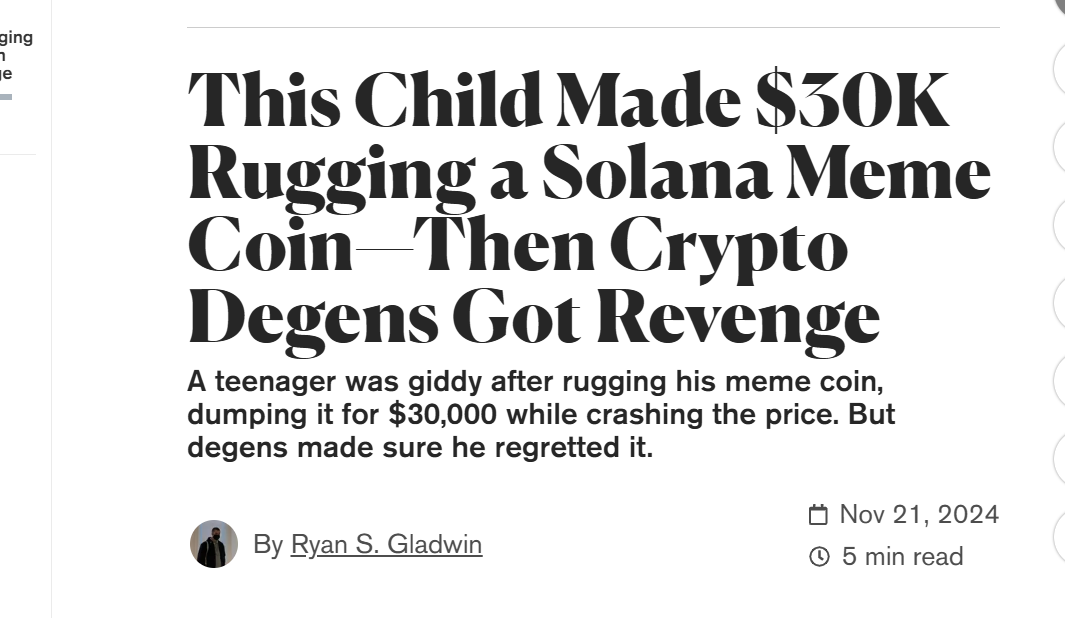Click the share circle beside the 'Coin—Then Crypto' line
Viewport: 1065px width, 618px height.
(x=1060, y=225)
